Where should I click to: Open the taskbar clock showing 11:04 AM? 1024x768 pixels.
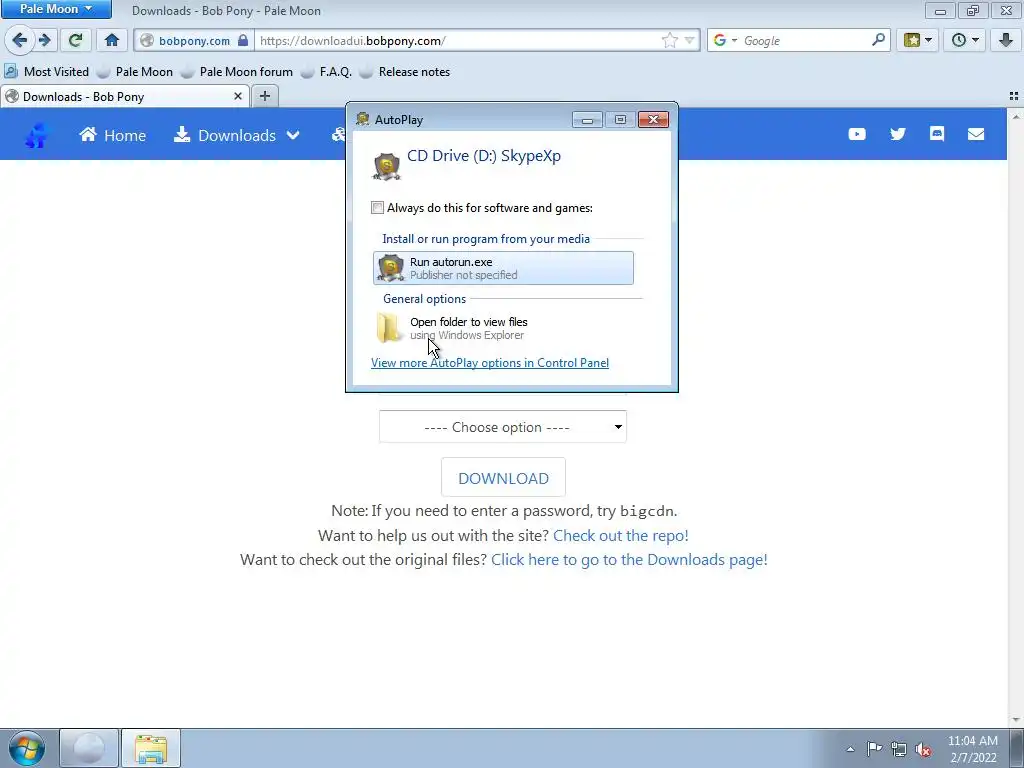click(x=972, y=749)
